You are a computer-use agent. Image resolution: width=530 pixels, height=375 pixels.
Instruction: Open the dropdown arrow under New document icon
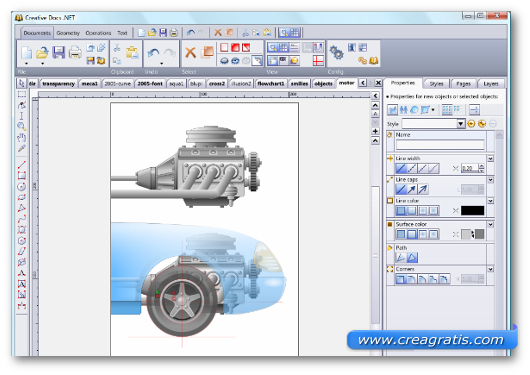26,63
